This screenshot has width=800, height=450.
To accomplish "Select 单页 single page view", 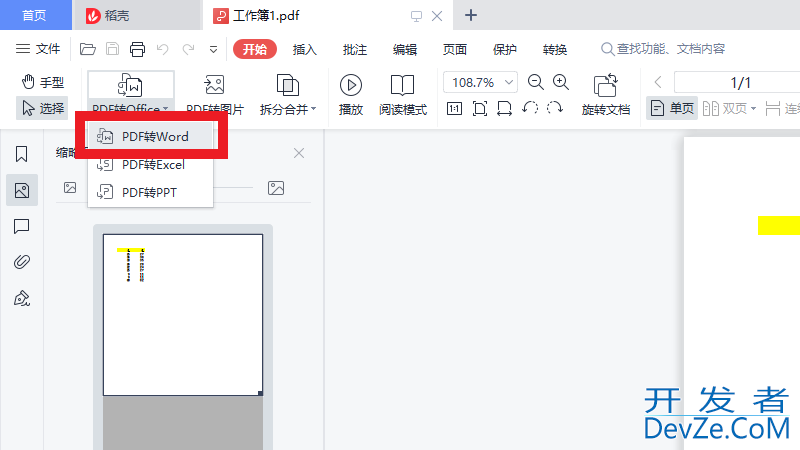I will (x=672, y=108).
